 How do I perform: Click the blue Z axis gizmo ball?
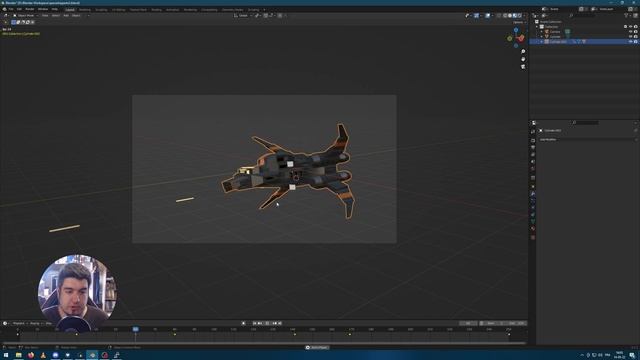click(x=516, y=30)
